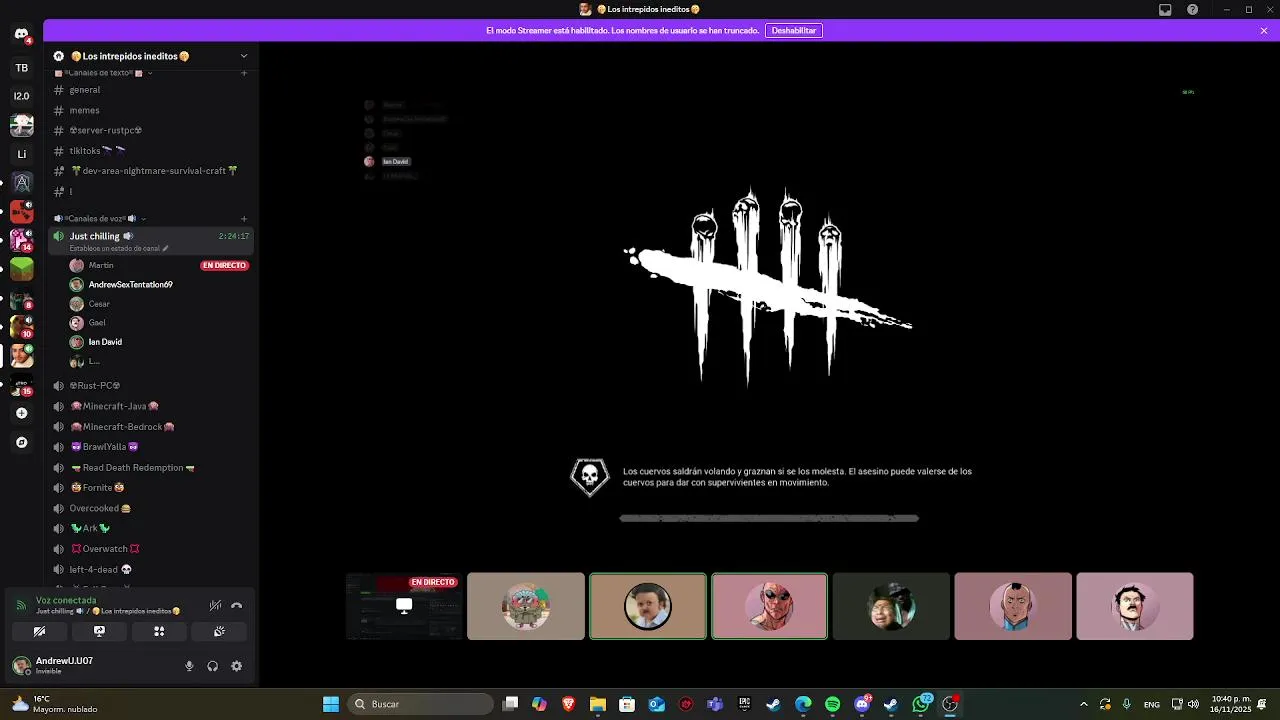Create channel in Canales de voz
This screenshot has height=720, width=1280.
(x=244, y=218)
